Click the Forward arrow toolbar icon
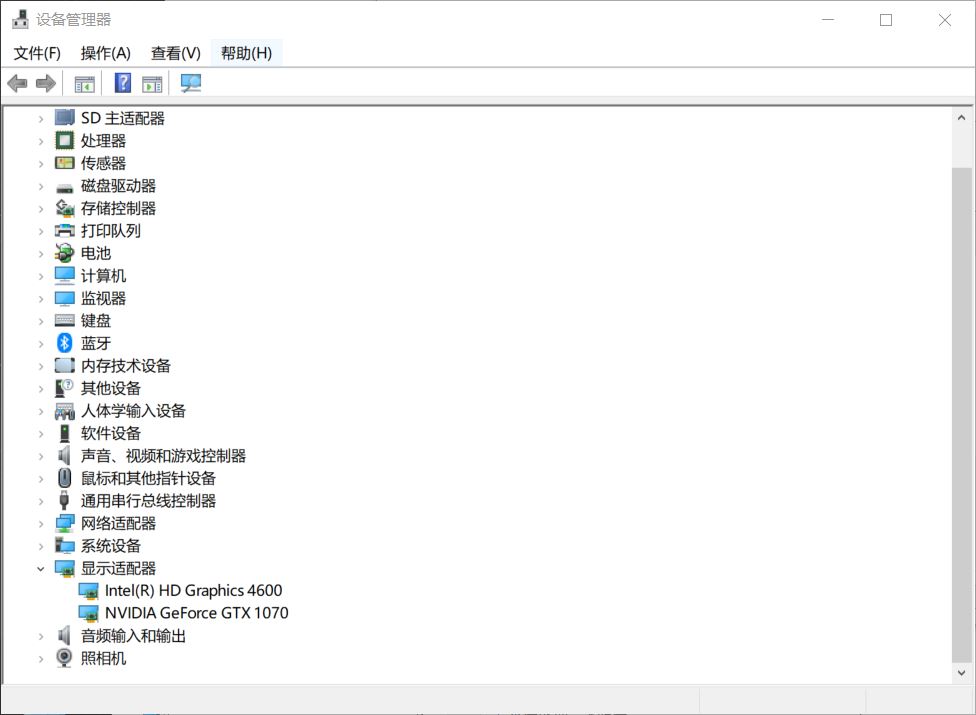Image resolution: width=976 pixels, height=715 pixels. [x=45, y=83]
